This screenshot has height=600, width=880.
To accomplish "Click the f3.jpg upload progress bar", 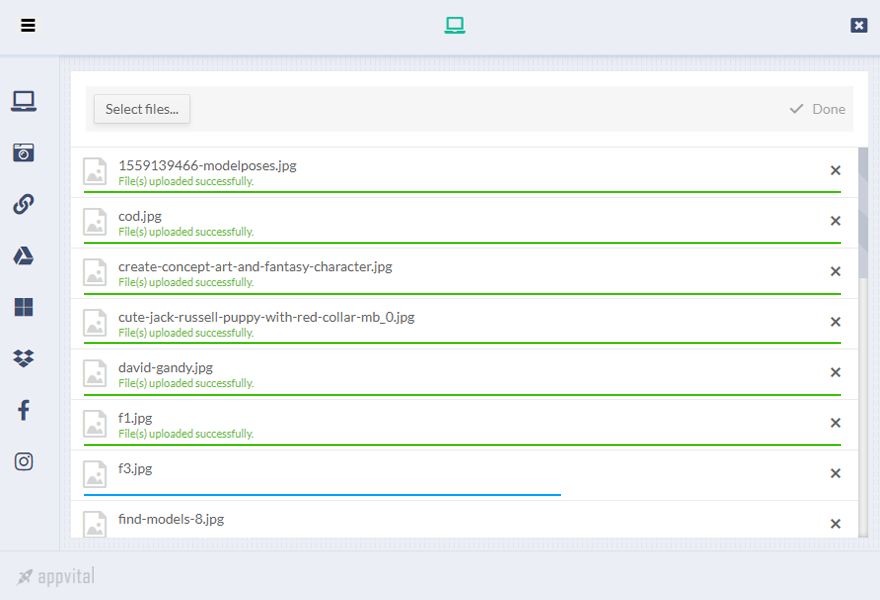I will [x=320, y=492].
